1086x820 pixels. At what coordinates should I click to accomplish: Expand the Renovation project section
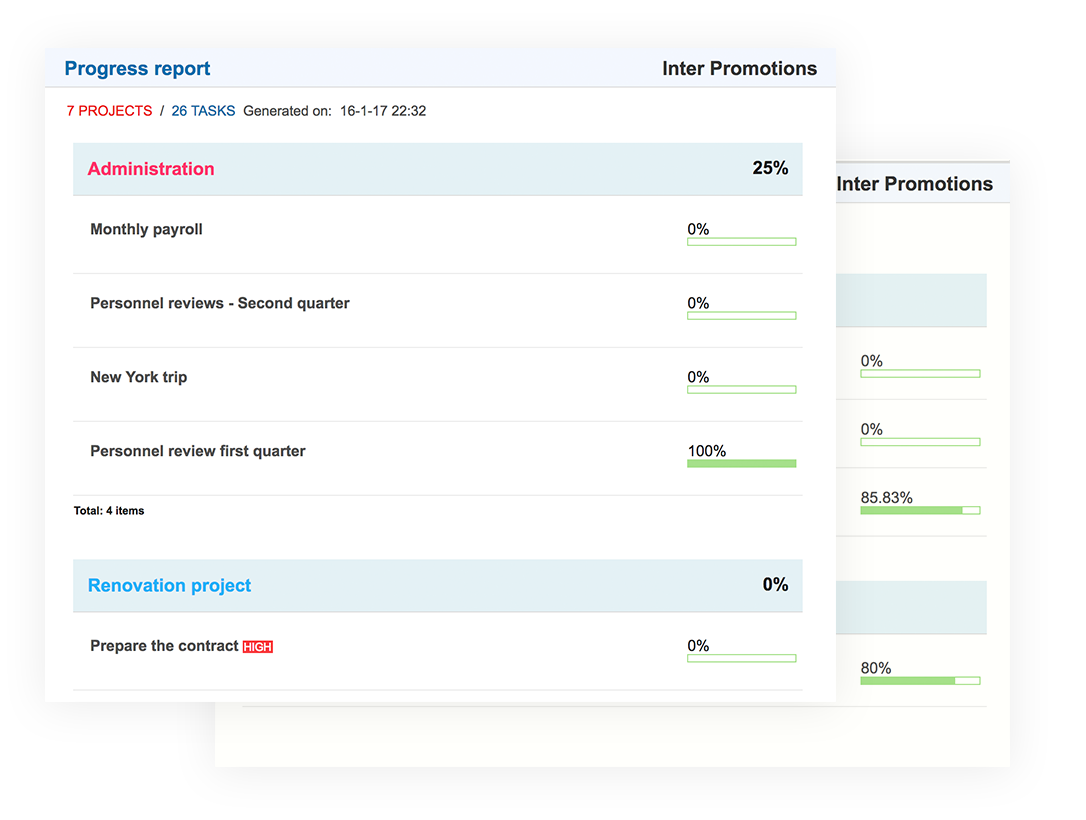(x=169, y=586)
